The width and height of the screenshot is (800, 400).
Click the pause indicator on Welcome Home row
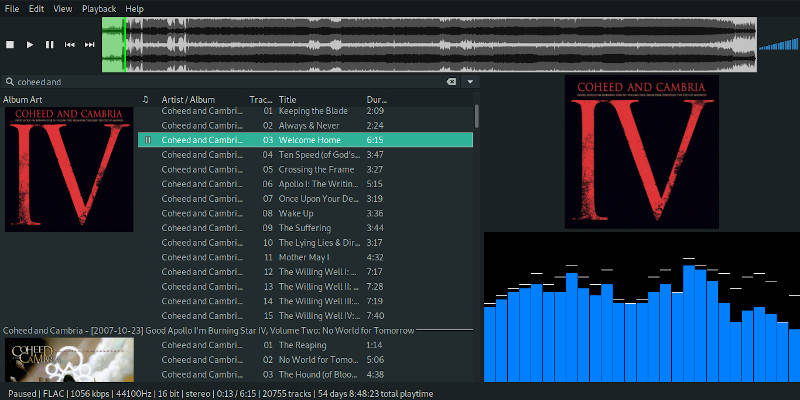(x=148, y=140)
